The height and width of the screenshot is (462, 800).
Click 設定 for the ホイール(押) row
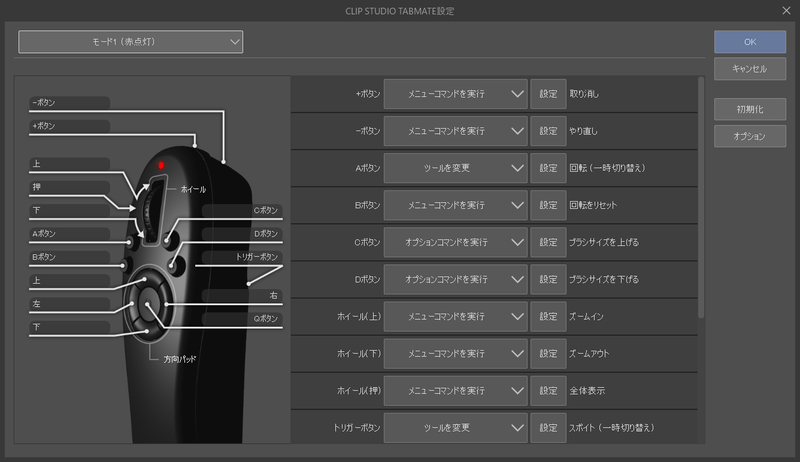[548, 391]
